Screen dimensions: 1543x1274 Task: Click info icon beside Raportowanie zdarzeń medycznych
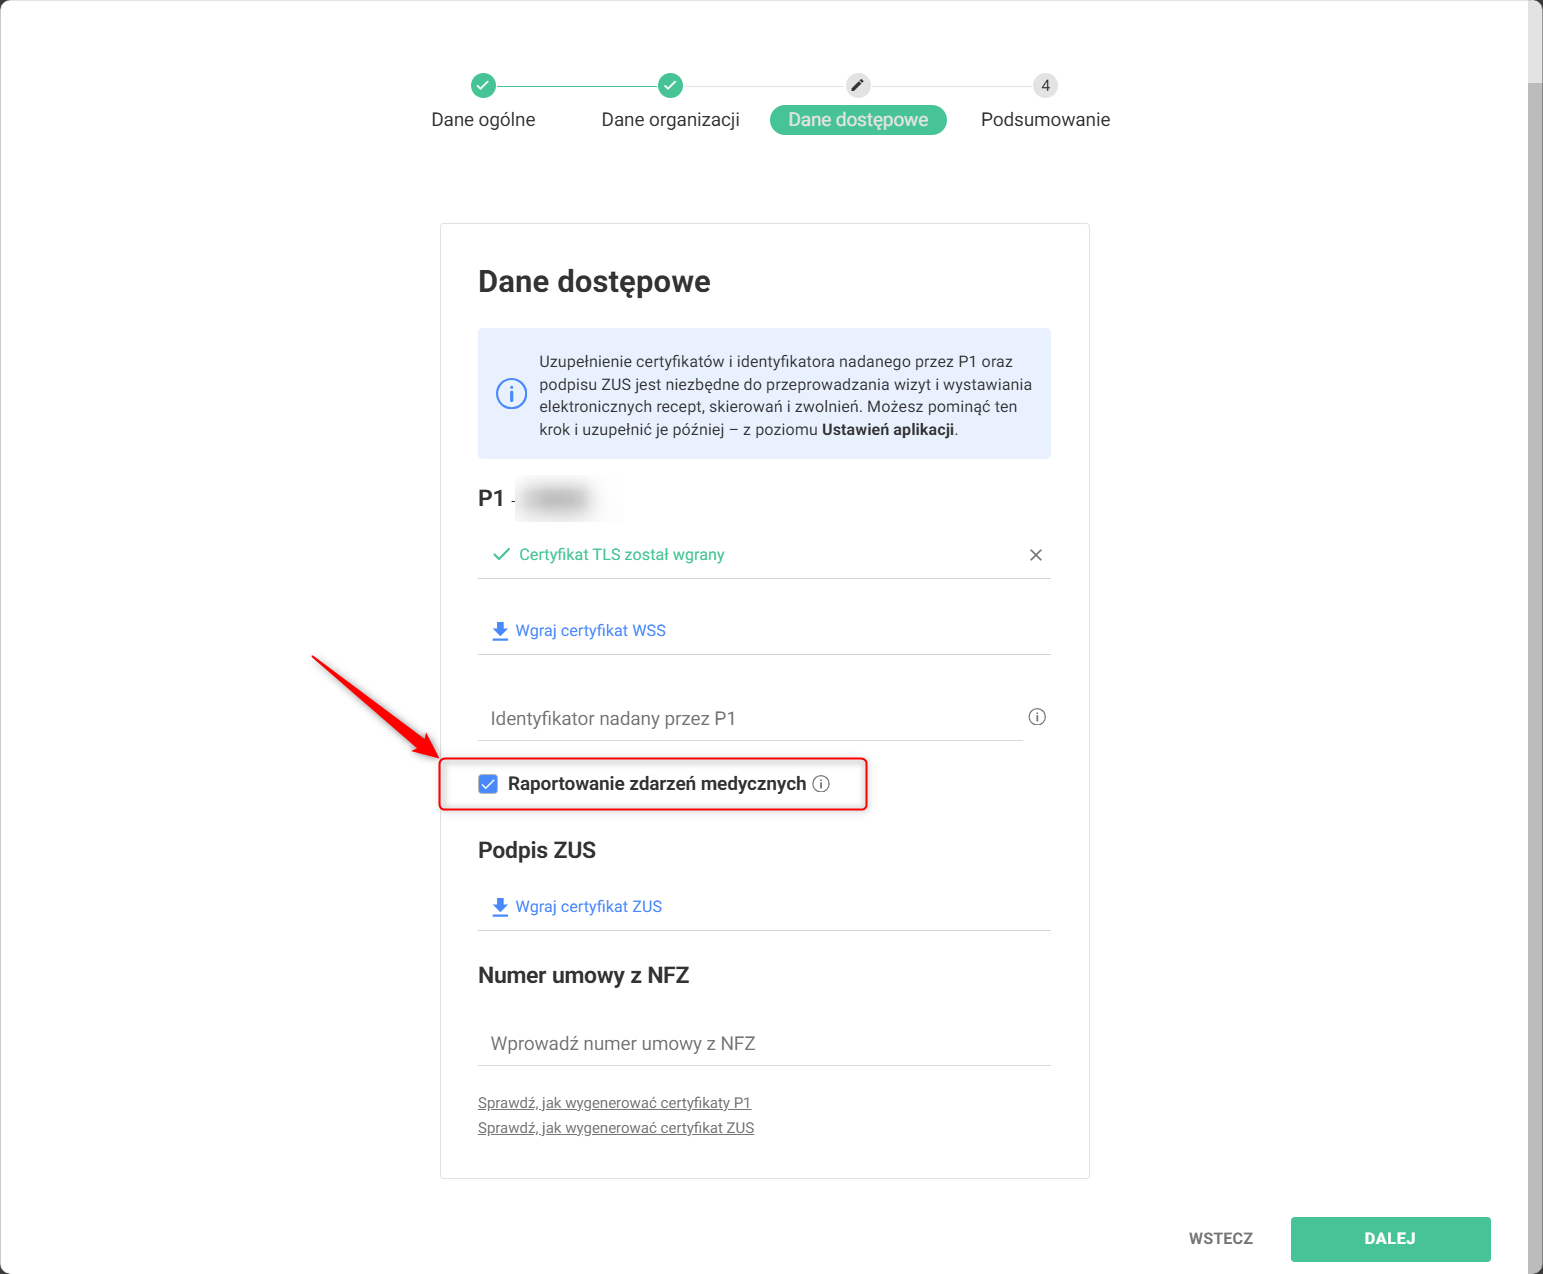click(821, 784)
